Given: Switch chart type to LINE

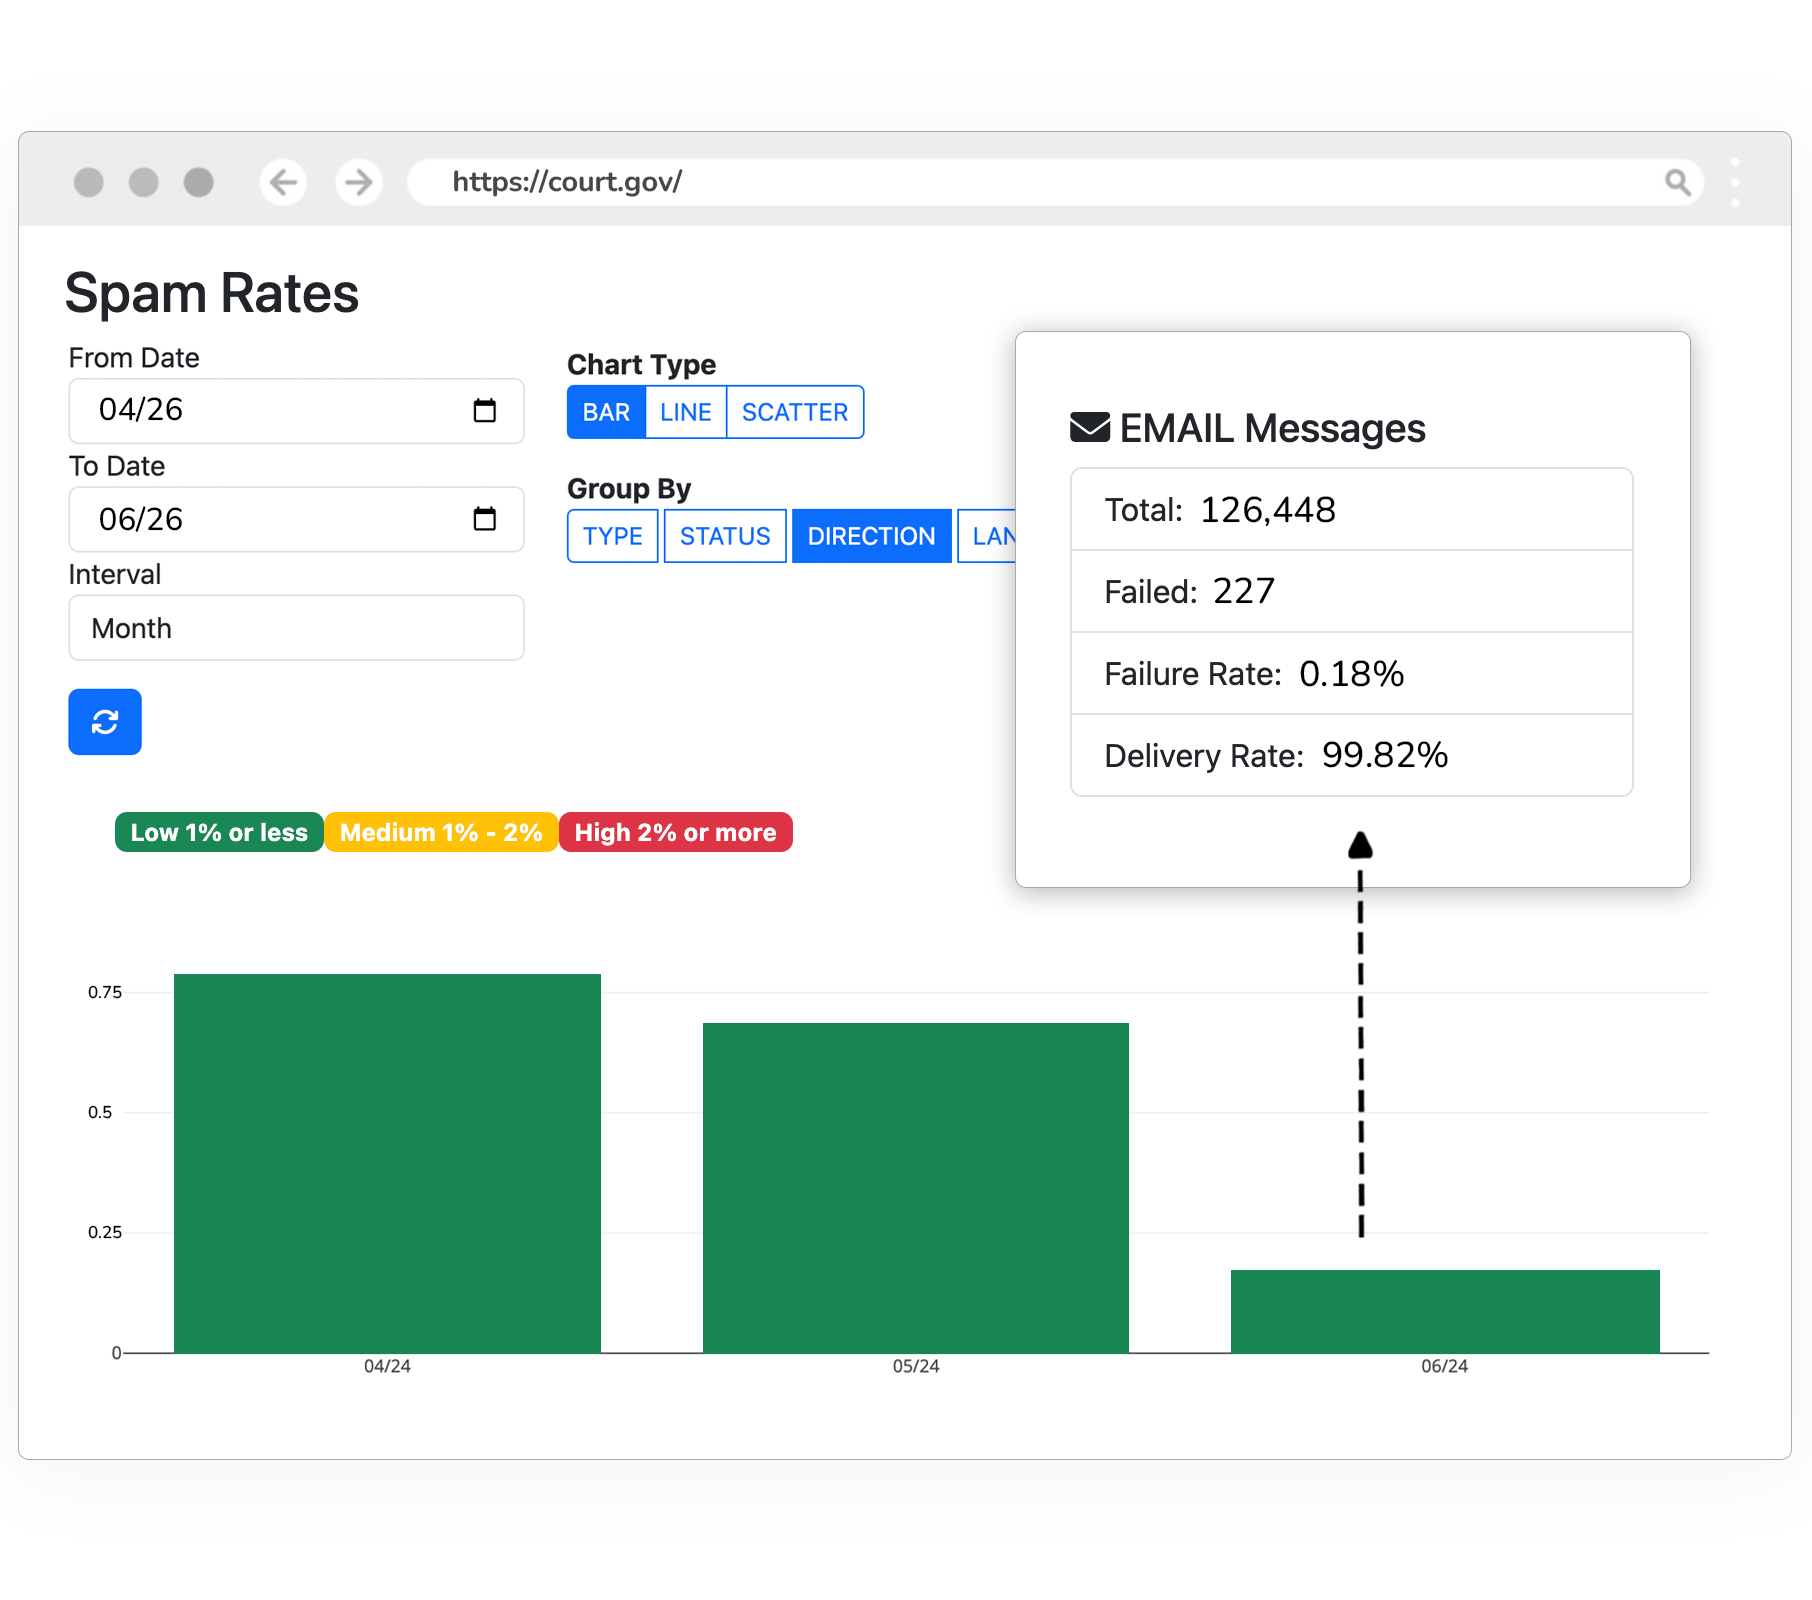Looking at the screenshot, I should tap(686, 412).
